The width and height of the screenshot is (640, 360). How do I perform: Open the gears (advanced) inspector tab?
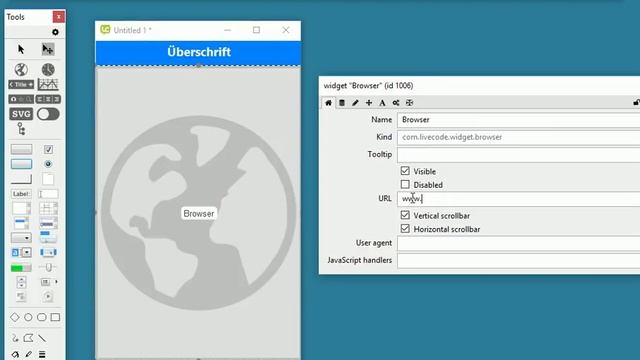coord(396,103)
